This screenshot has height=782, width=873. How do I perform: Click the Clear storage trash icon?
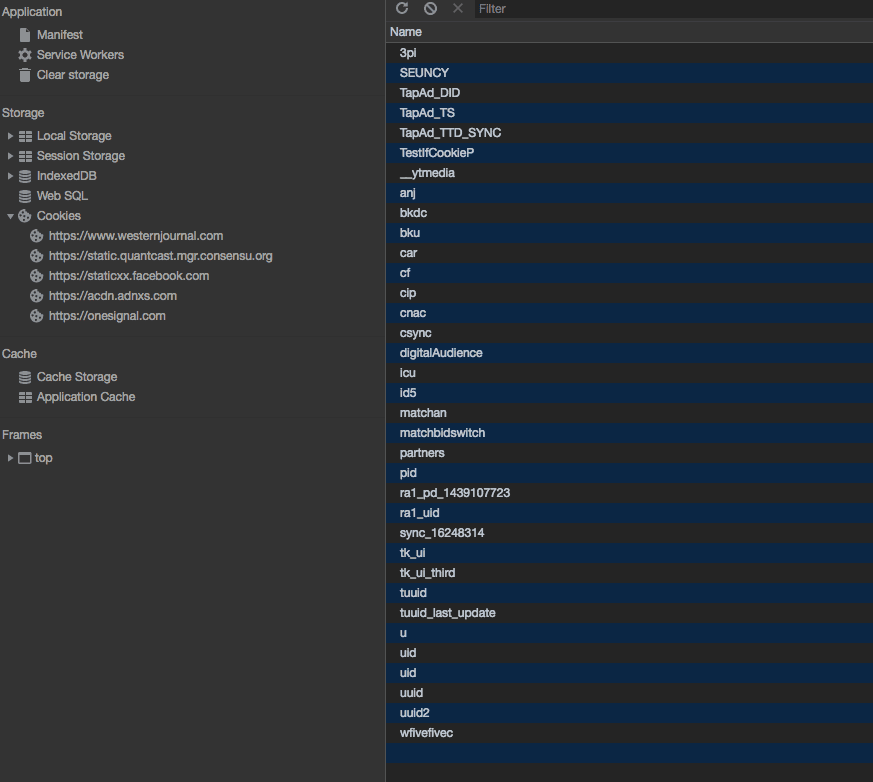(24, 75)
